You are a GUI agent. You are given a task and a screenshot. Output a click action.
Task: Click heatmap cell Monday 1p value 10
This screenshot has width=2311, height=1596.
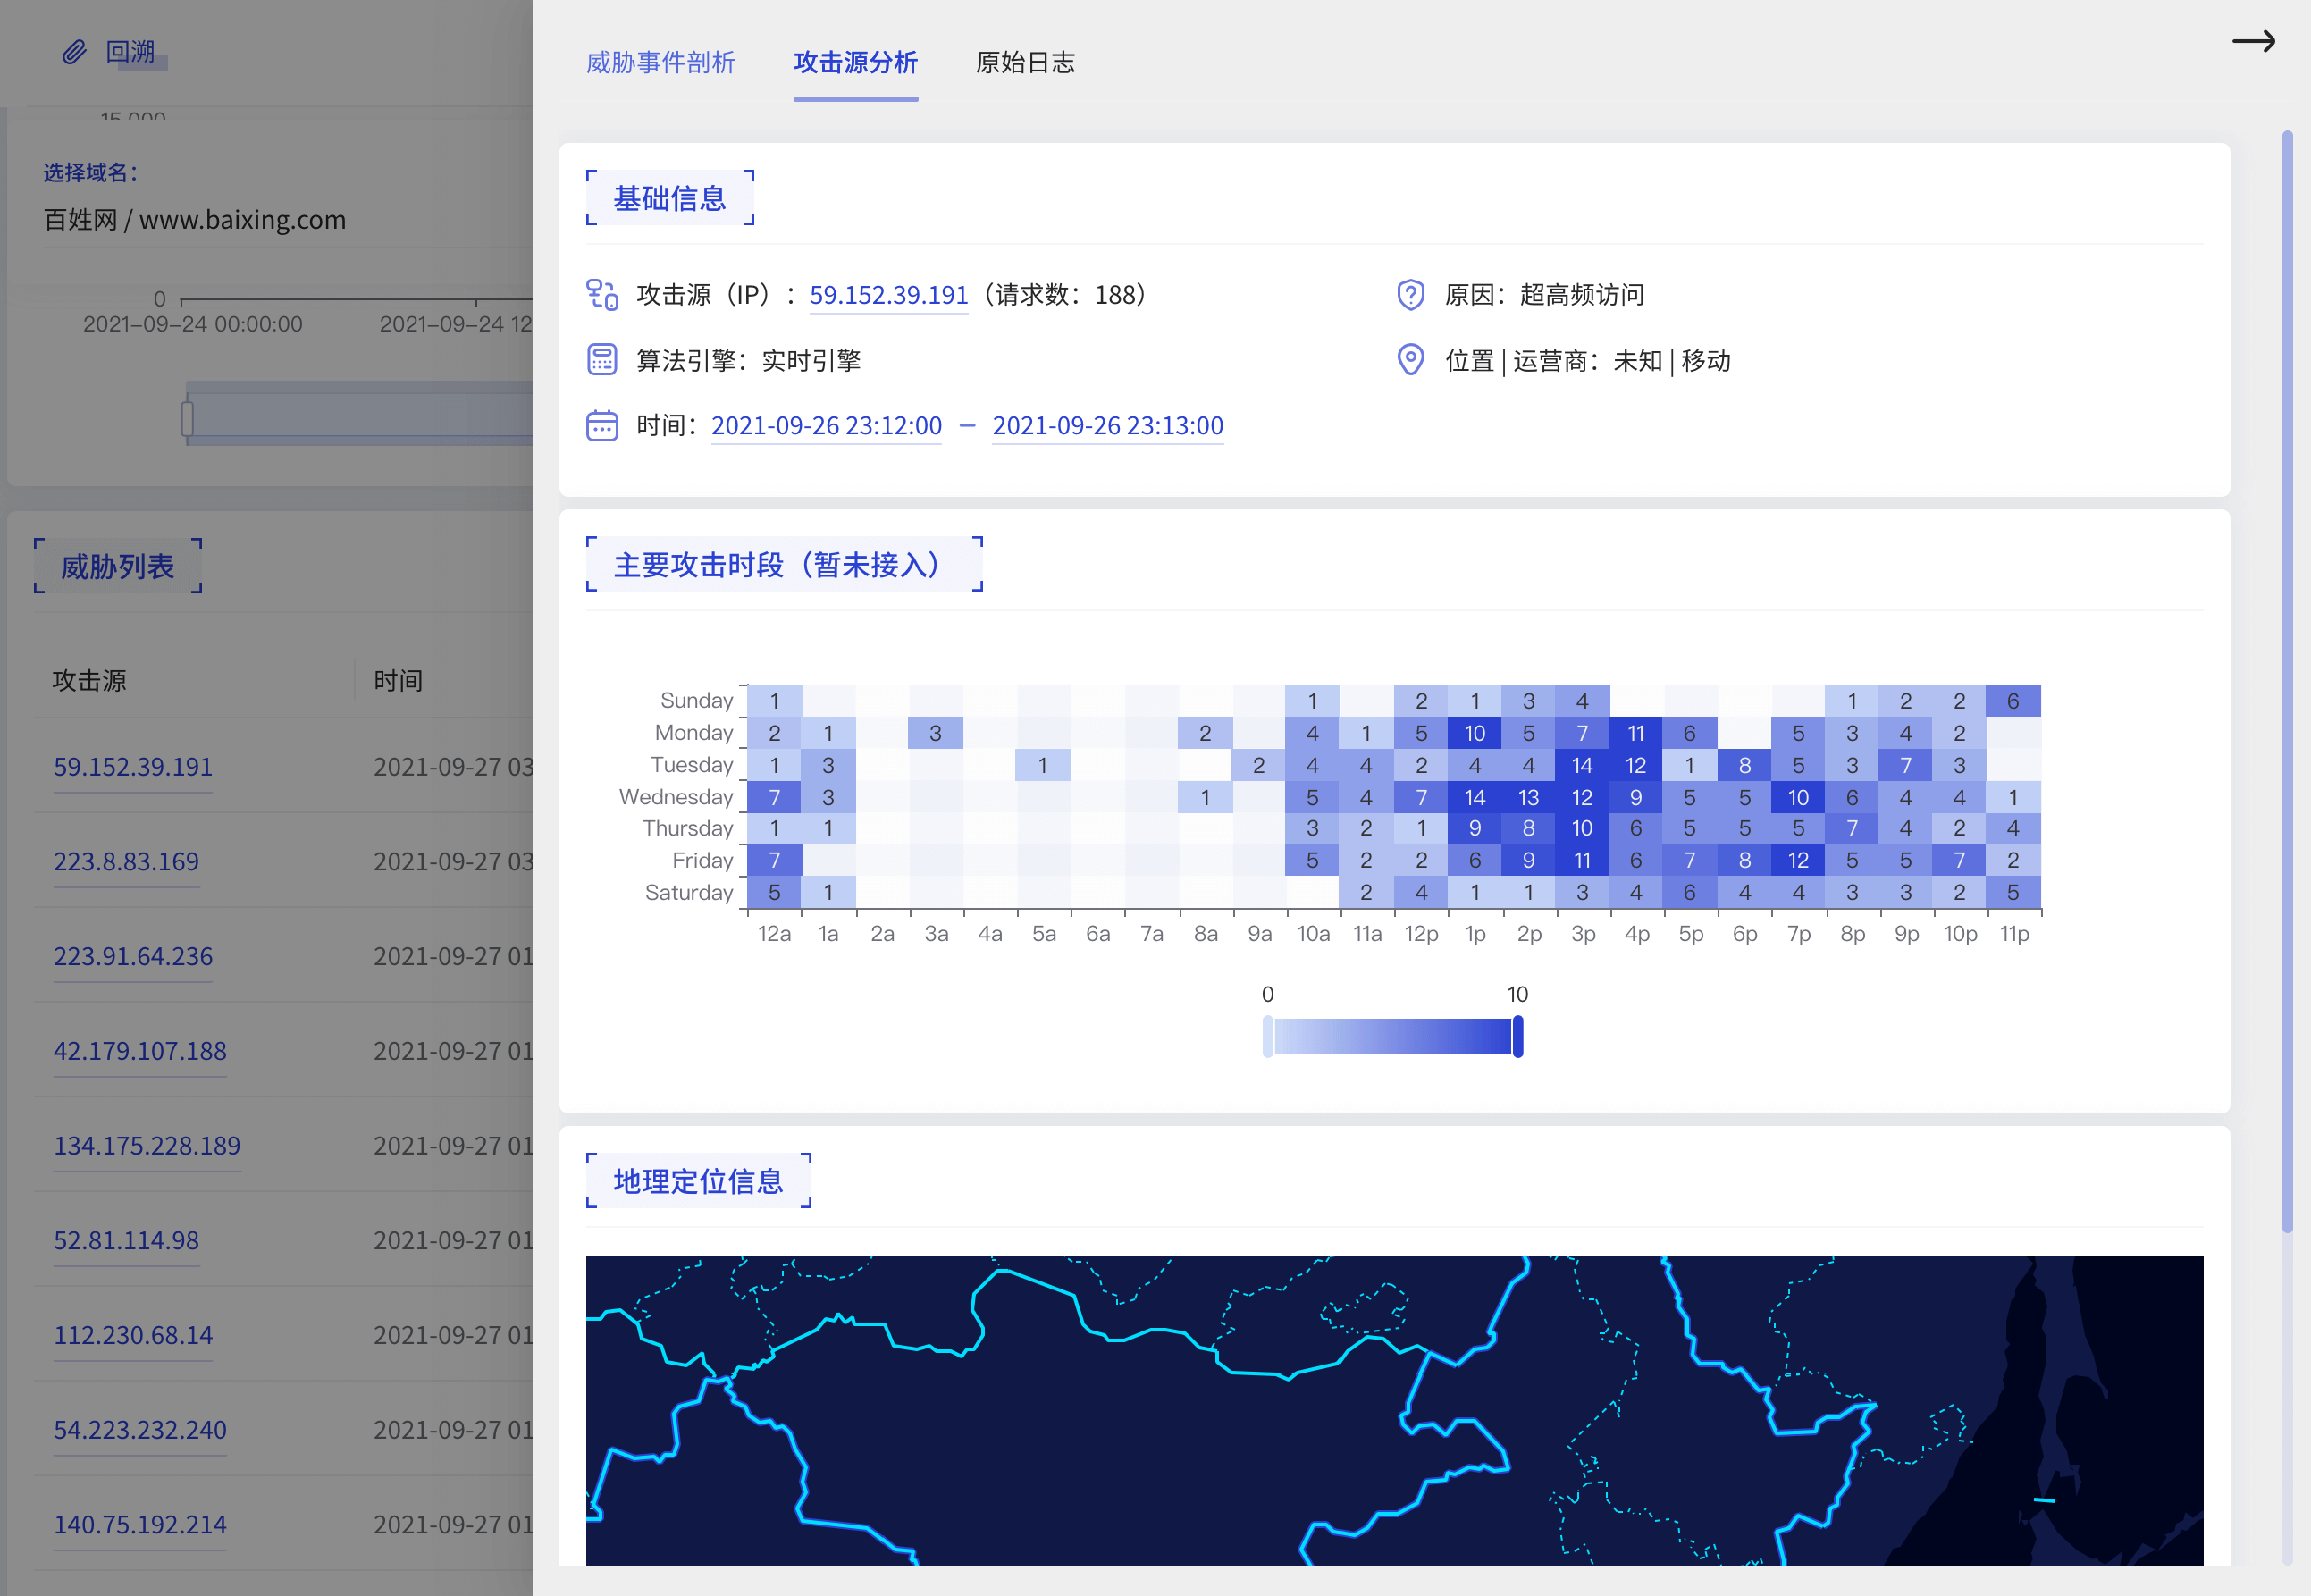(1474, 733)
